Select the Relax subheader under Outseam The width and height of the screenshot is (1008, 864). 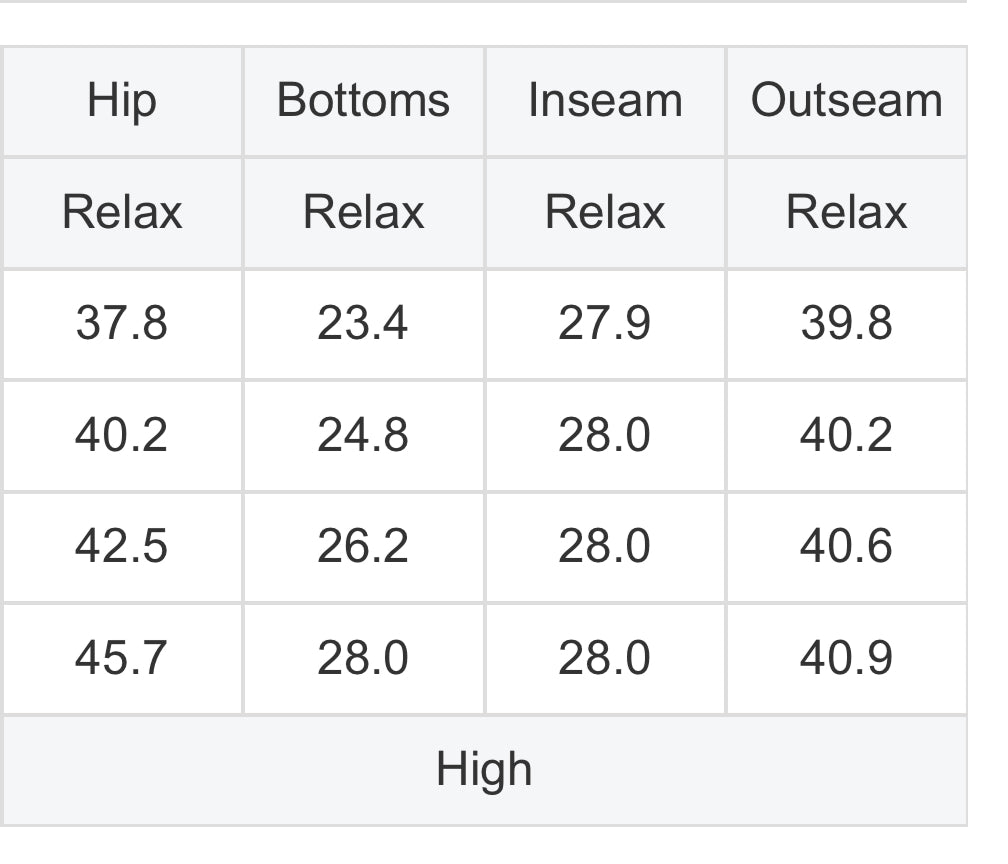coord(846,212)
